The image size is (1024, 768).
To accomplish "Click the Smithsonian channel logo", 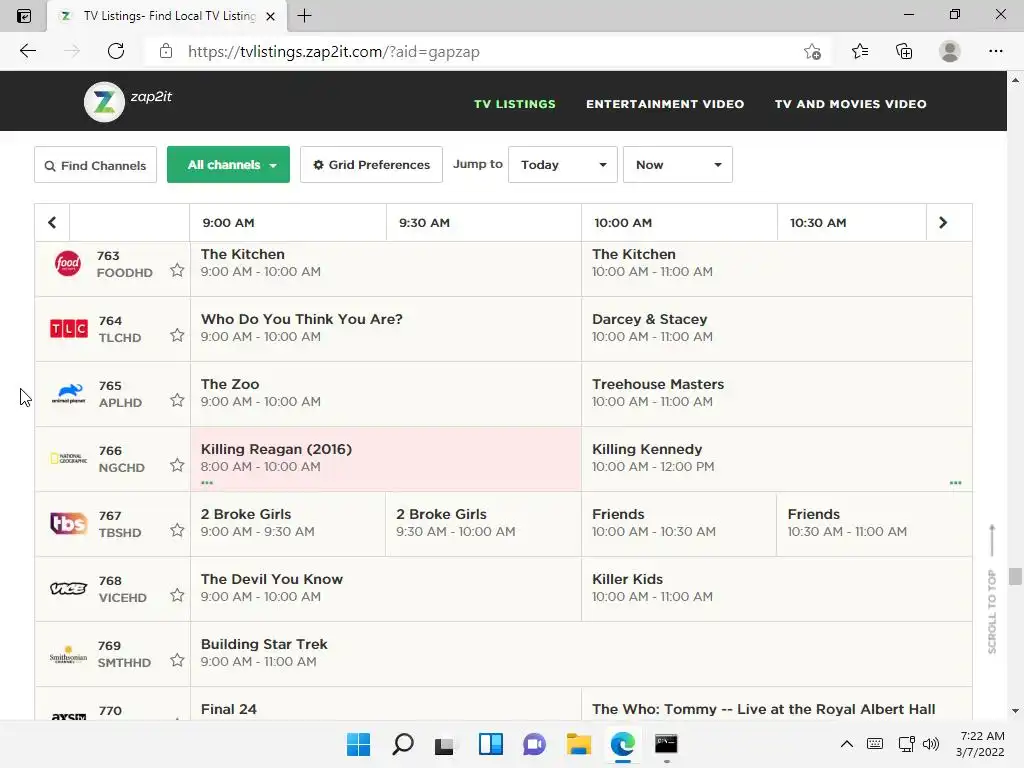I will tap(69, 655).
